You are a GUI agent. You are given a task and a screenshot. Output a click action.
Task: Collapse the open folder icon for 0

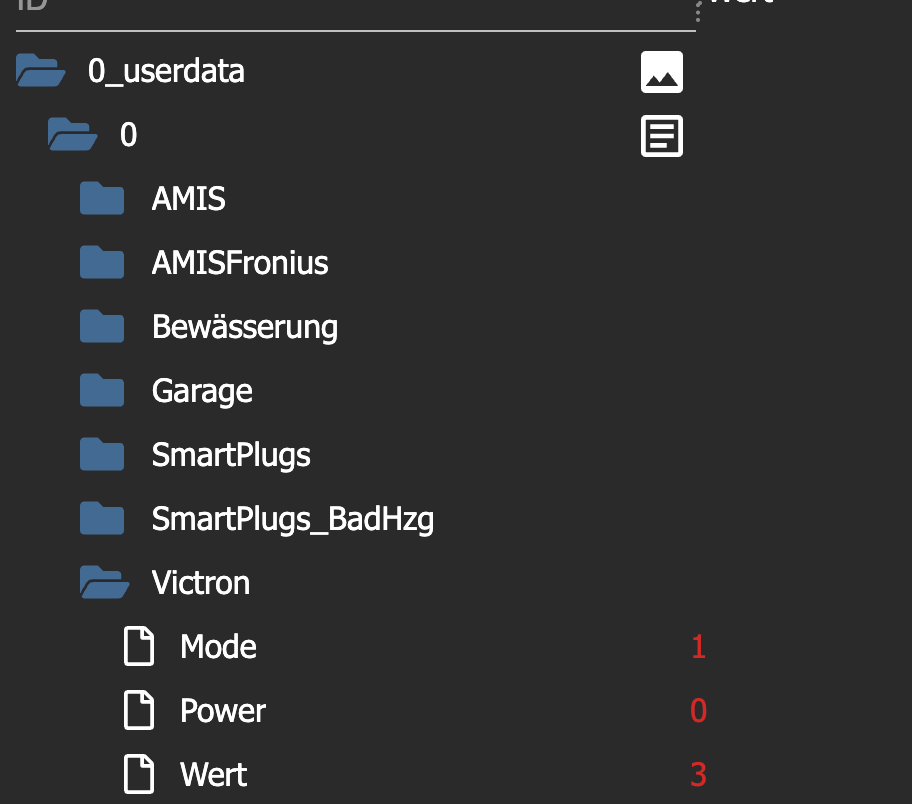pos(72,134)
